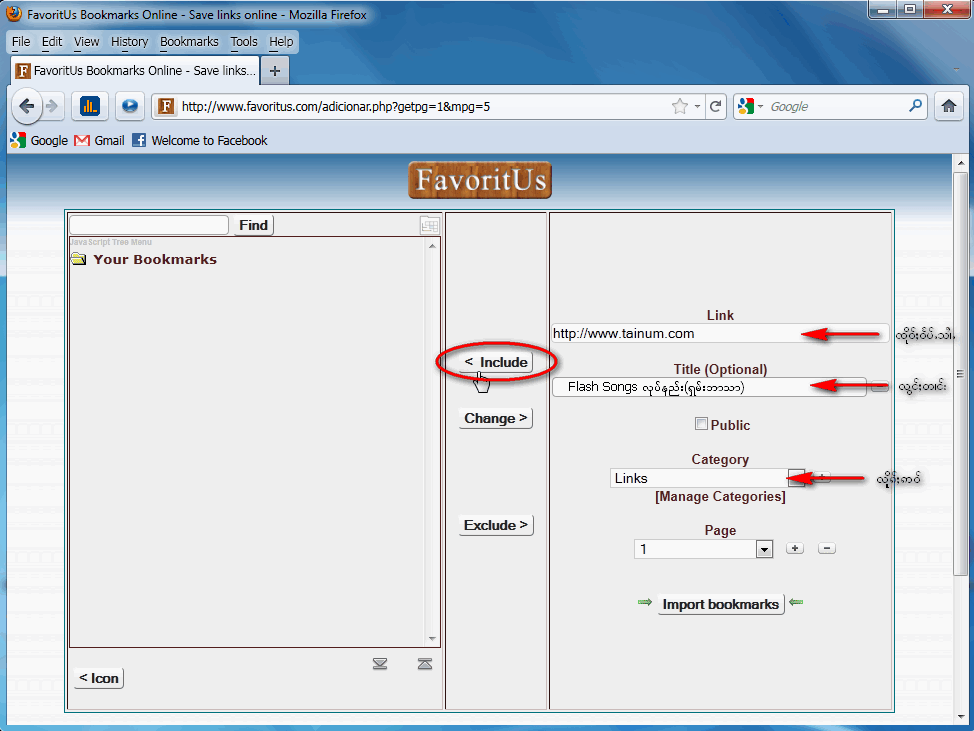Click the bookmark search input field

click(149, 225)
